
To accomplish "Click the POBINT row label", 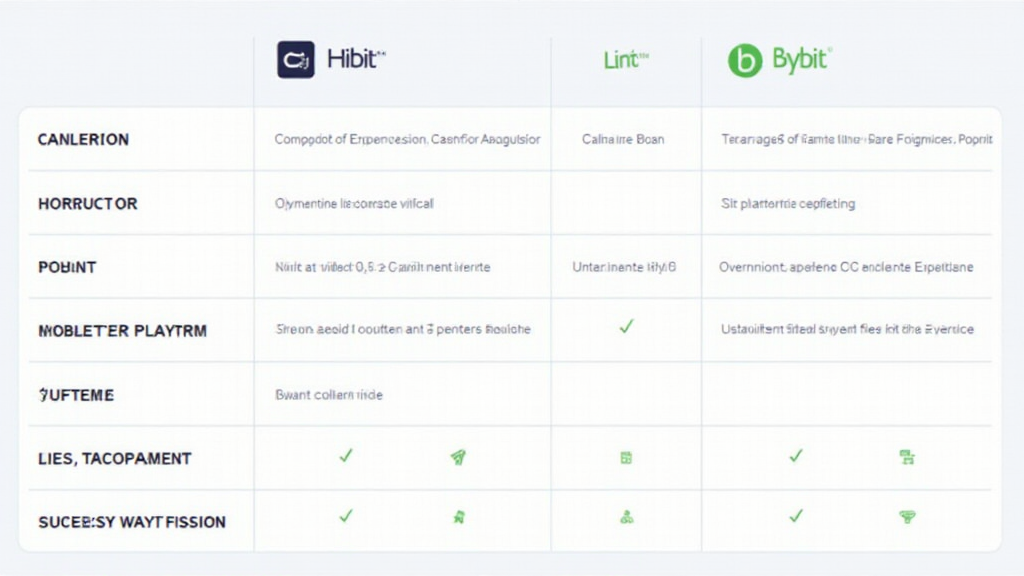I will tap(67, 268).
